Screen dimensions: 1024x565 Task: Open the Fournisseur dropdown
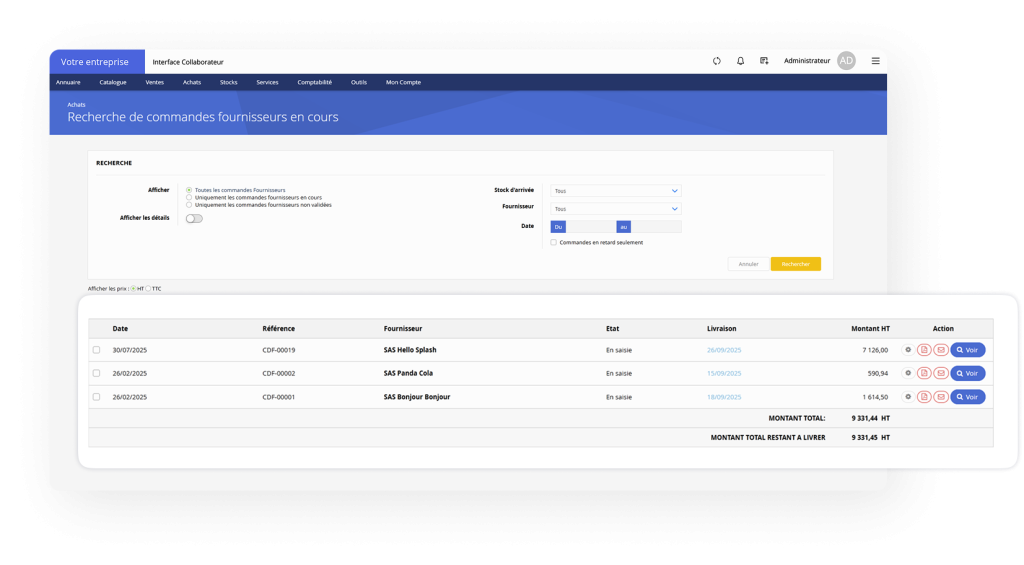(x=615, y=208)
